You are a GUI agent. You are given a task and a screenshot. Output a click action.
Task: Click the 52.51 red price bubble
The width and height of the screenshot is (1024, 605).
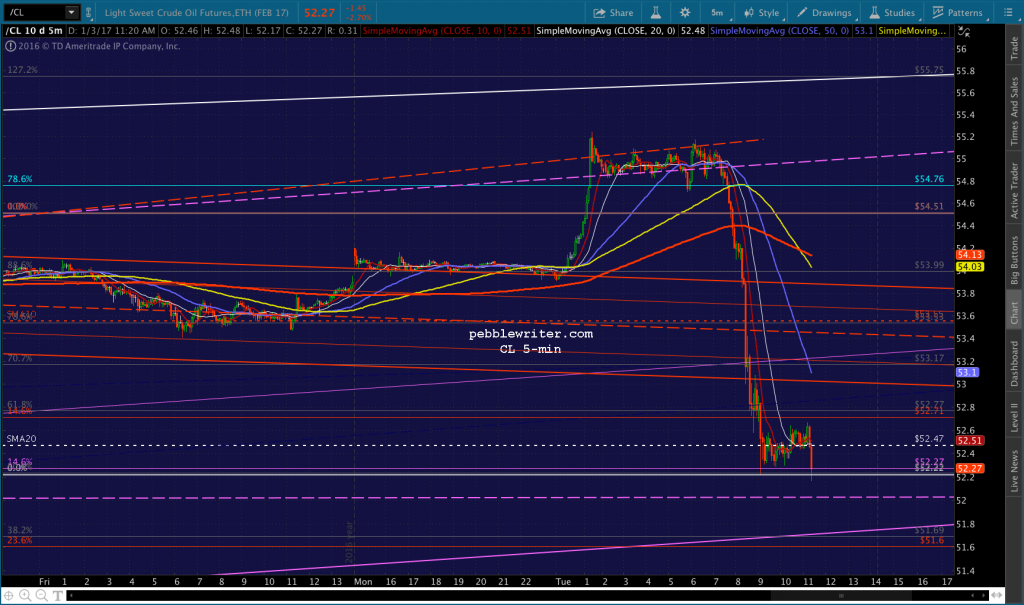pos(969,440)
